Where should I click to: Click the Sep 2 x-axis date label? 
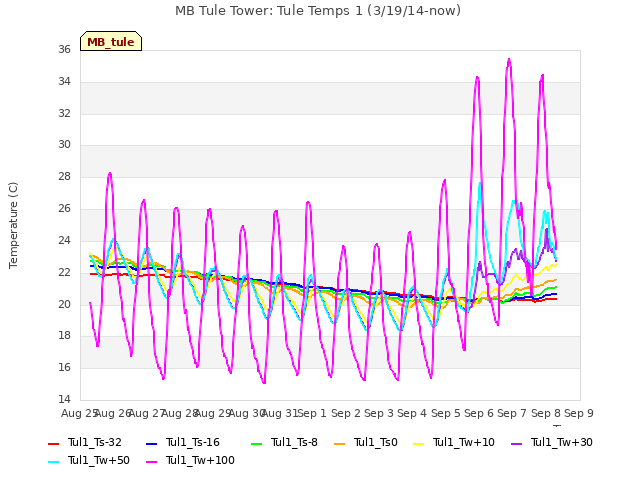coord(346,413)
